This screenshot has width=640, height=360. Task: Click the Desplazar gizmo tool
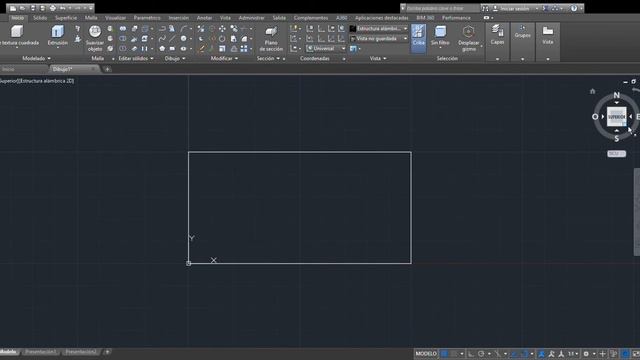469,38
